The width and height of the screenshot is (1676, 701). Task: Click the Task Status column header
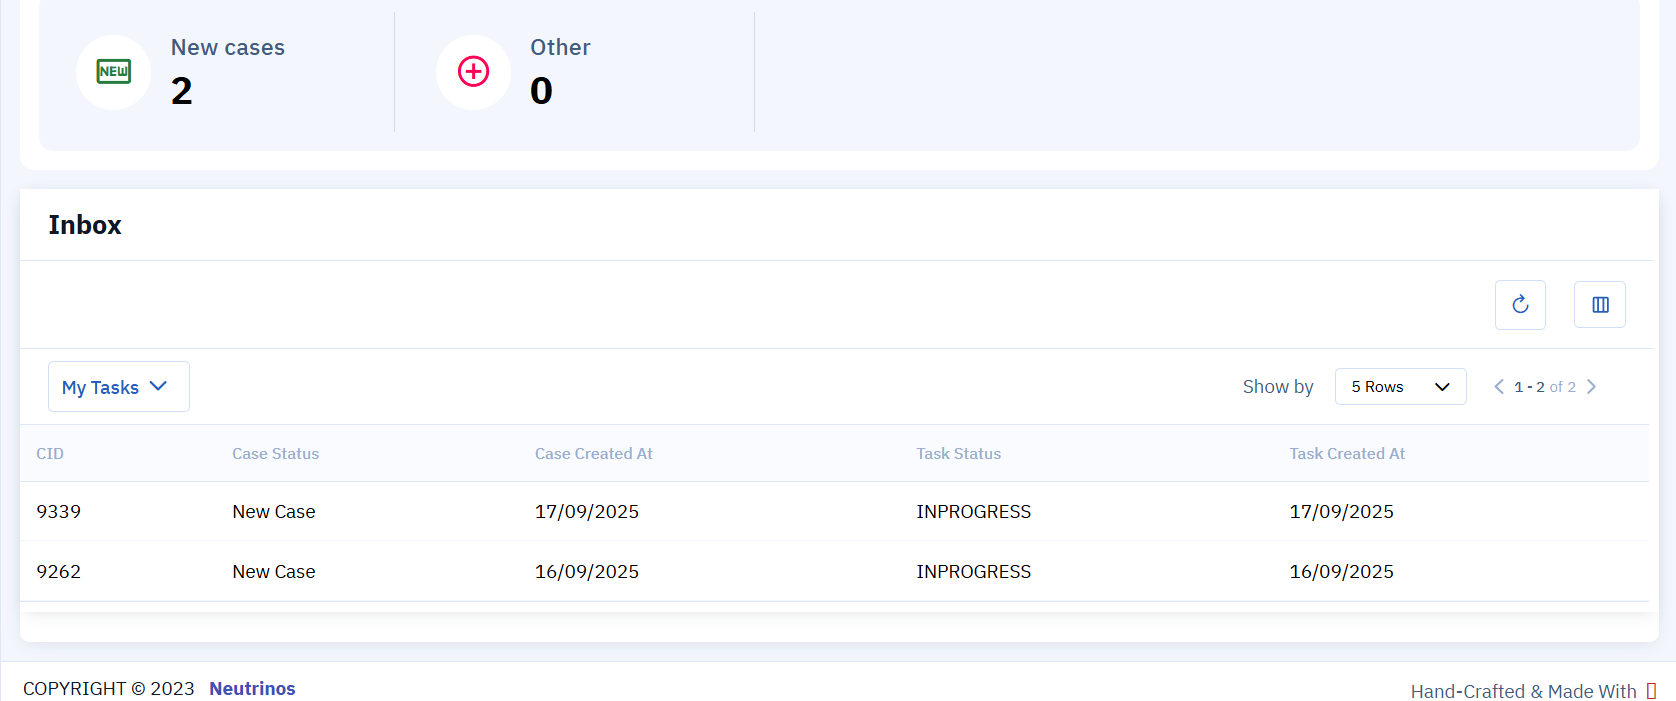click(x=958, y=454)
